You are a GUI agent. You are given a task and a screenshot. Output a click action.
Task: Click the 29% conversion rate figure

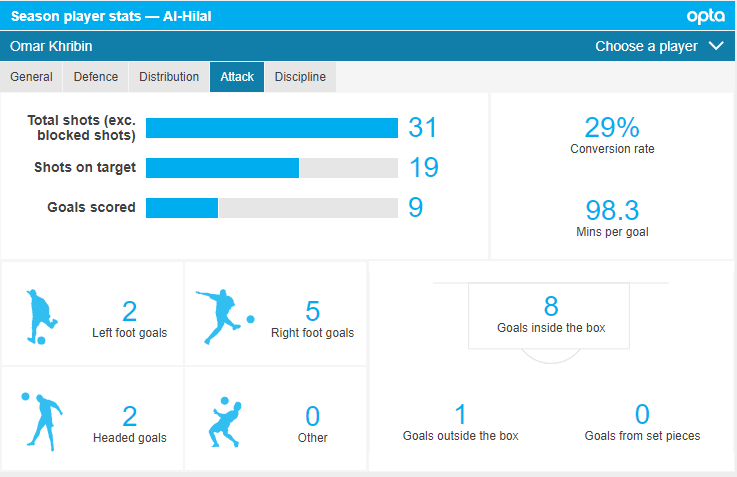[x=612, y=127]
